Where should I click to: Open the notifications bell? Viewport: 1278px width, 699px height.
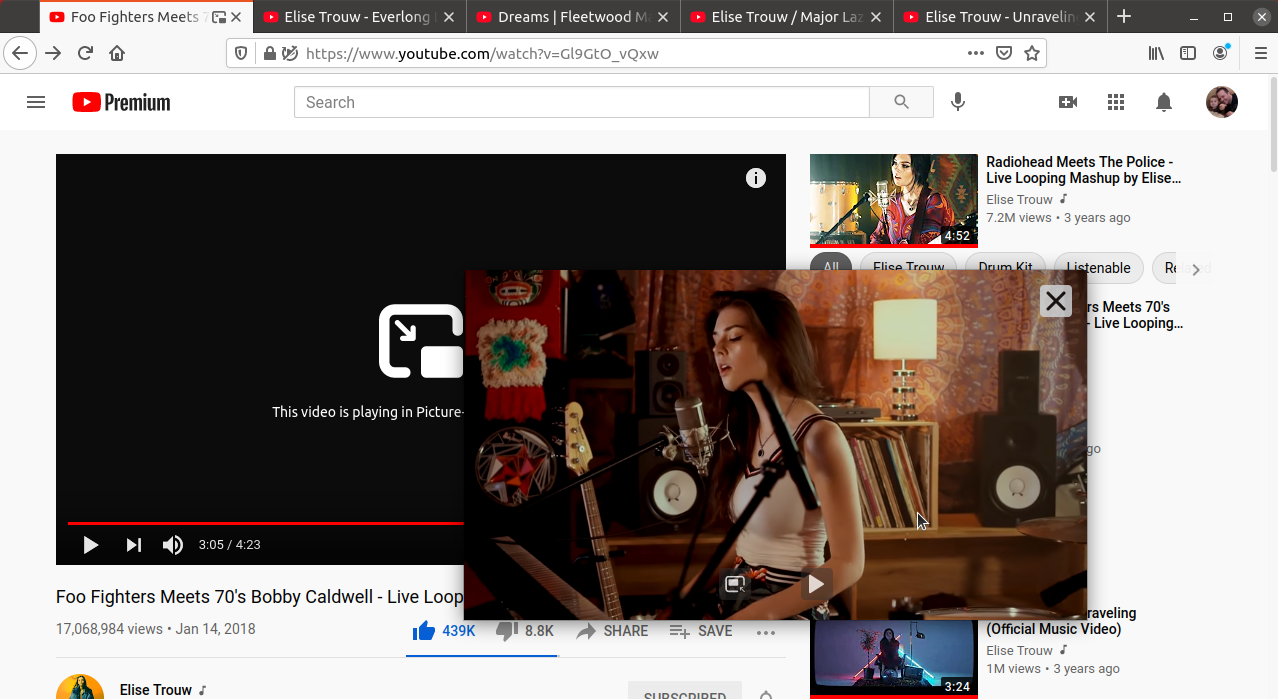(x=1163, y=101)
